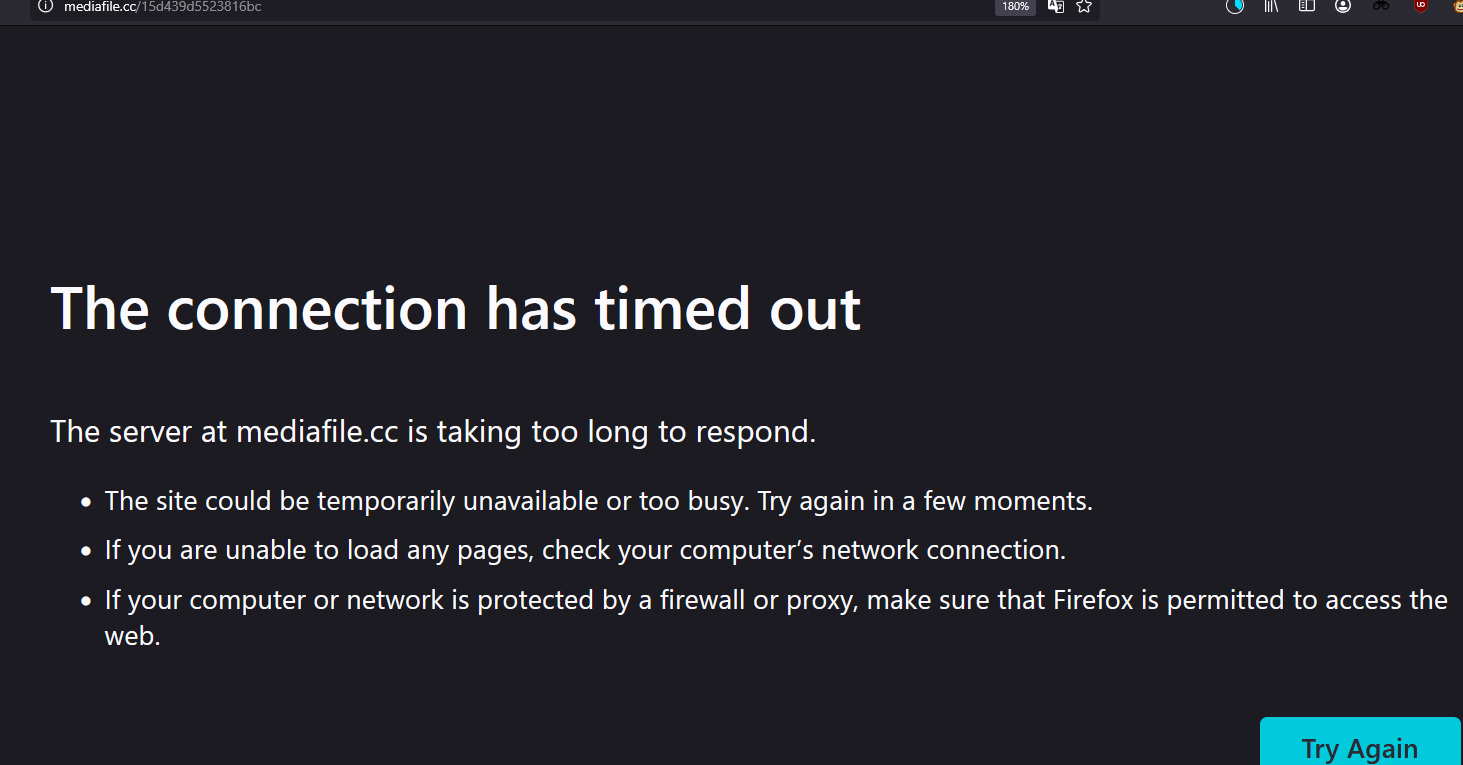
Task: Click the word "web." ending the last bullet
Action: point(133,636)
